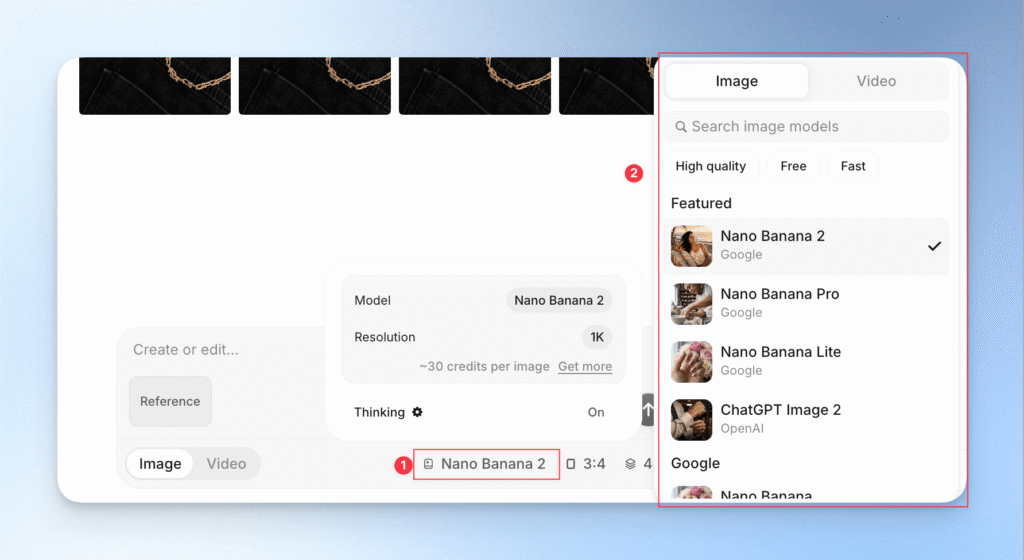Open the first generated chain image
The image size is (1024, 560).
point(155,86)
